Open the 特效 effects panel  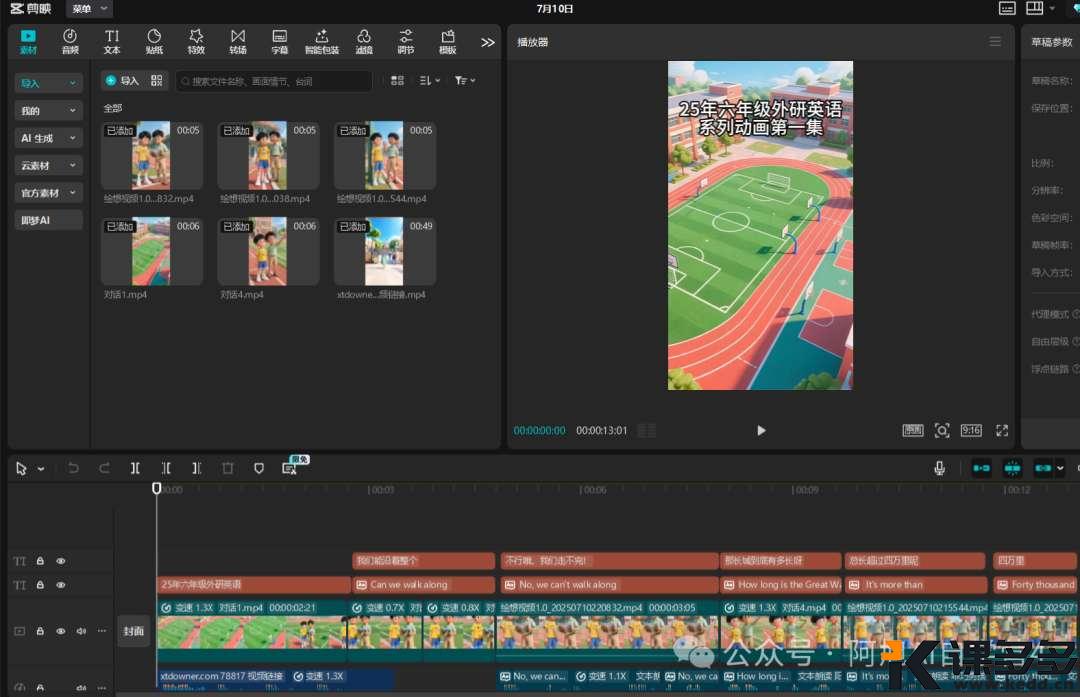pos(196,41)
